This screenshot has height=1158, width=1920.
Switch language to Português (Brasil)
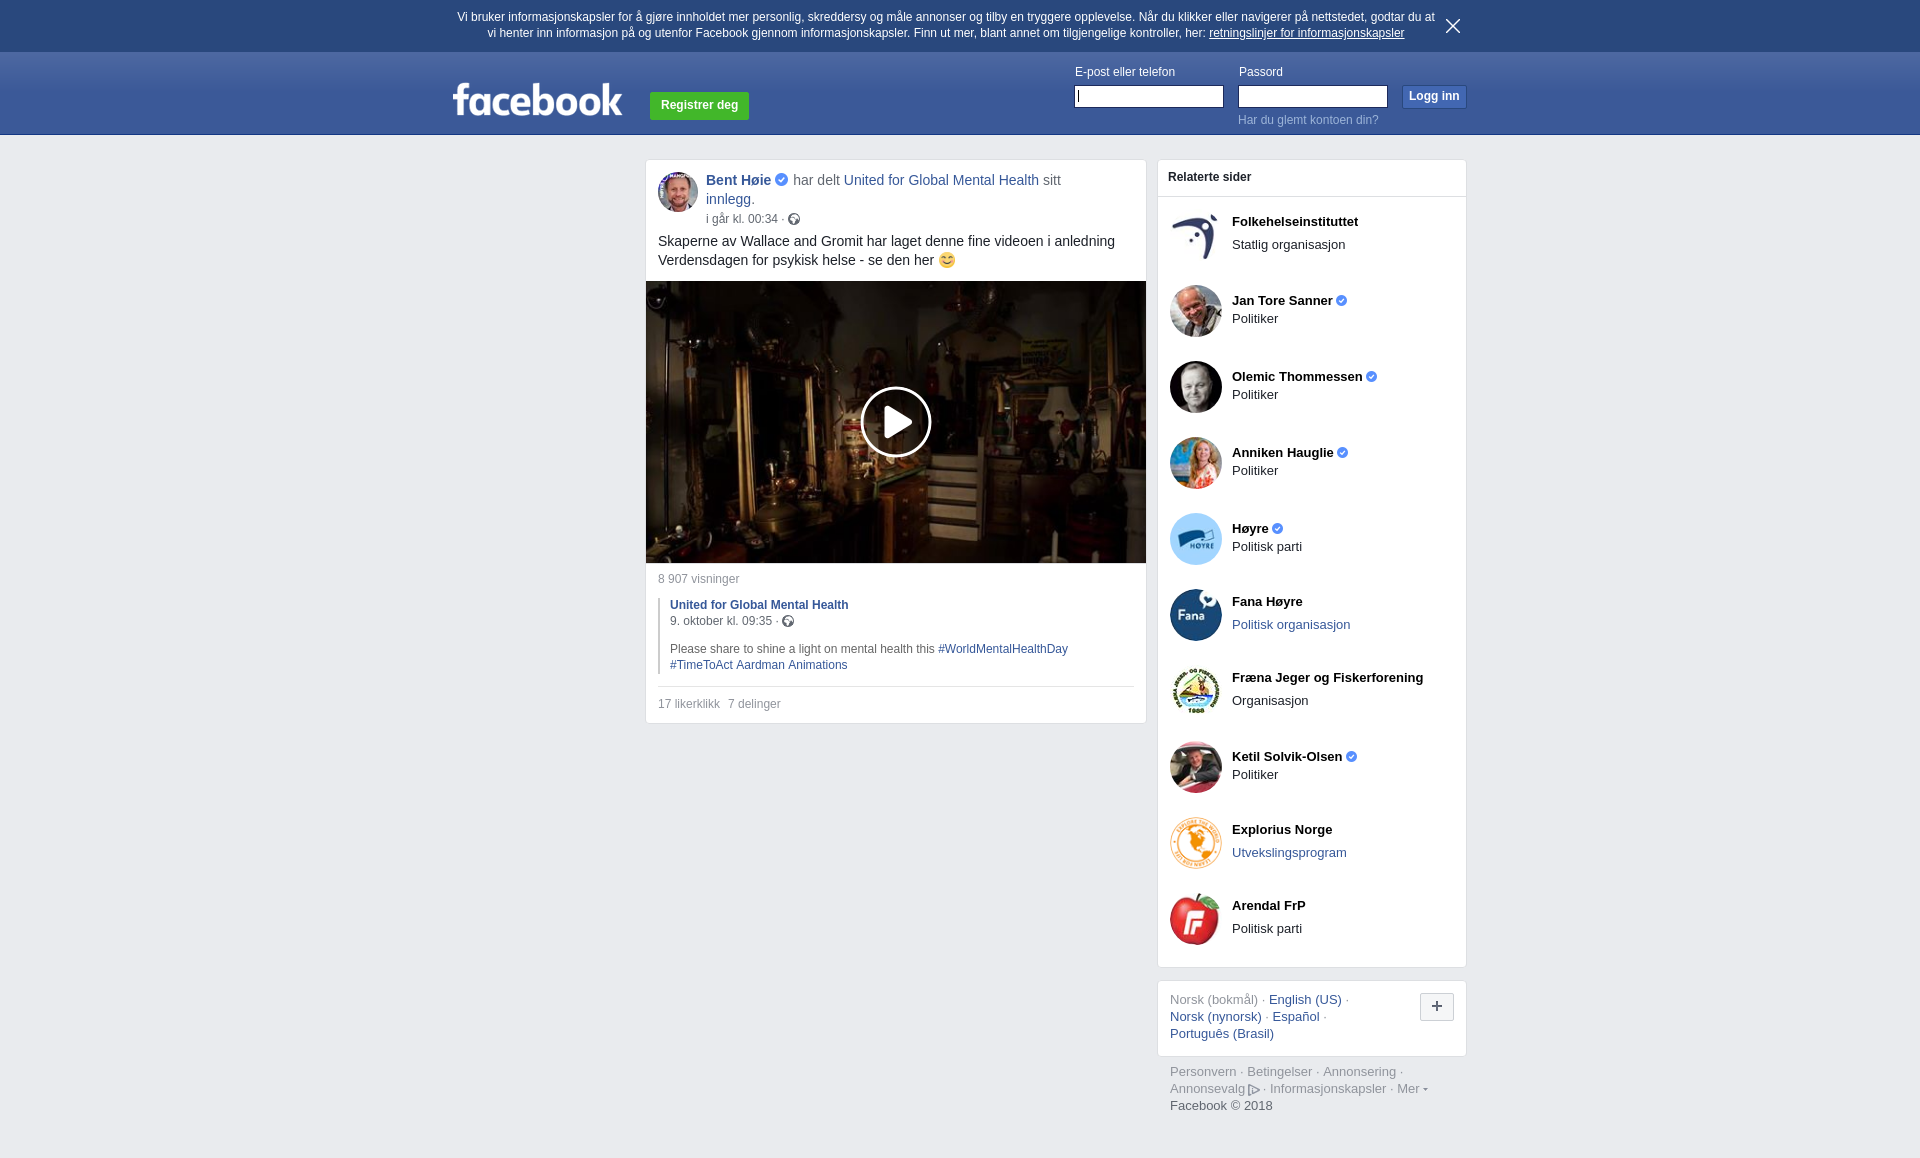(1222, 1034)
